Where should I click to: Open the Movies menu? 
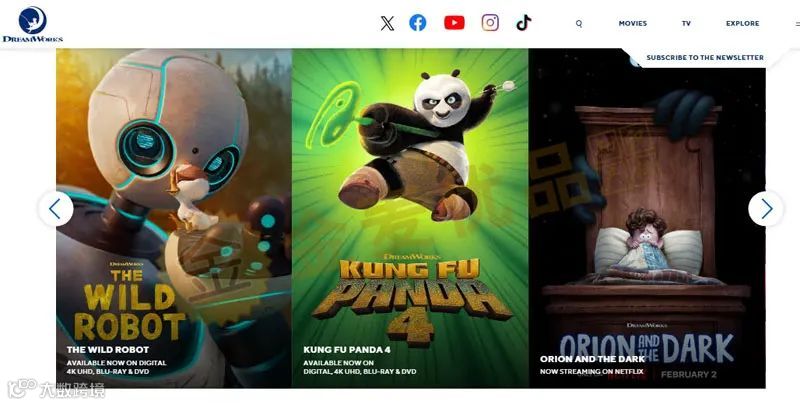633,23
